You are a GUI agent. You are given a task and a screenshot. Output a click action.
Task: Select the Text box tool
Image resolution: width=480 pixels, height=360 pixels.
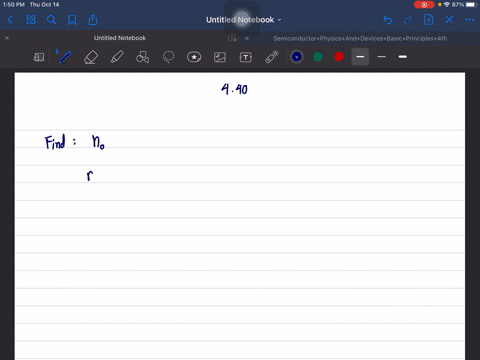tap(246, 57)
